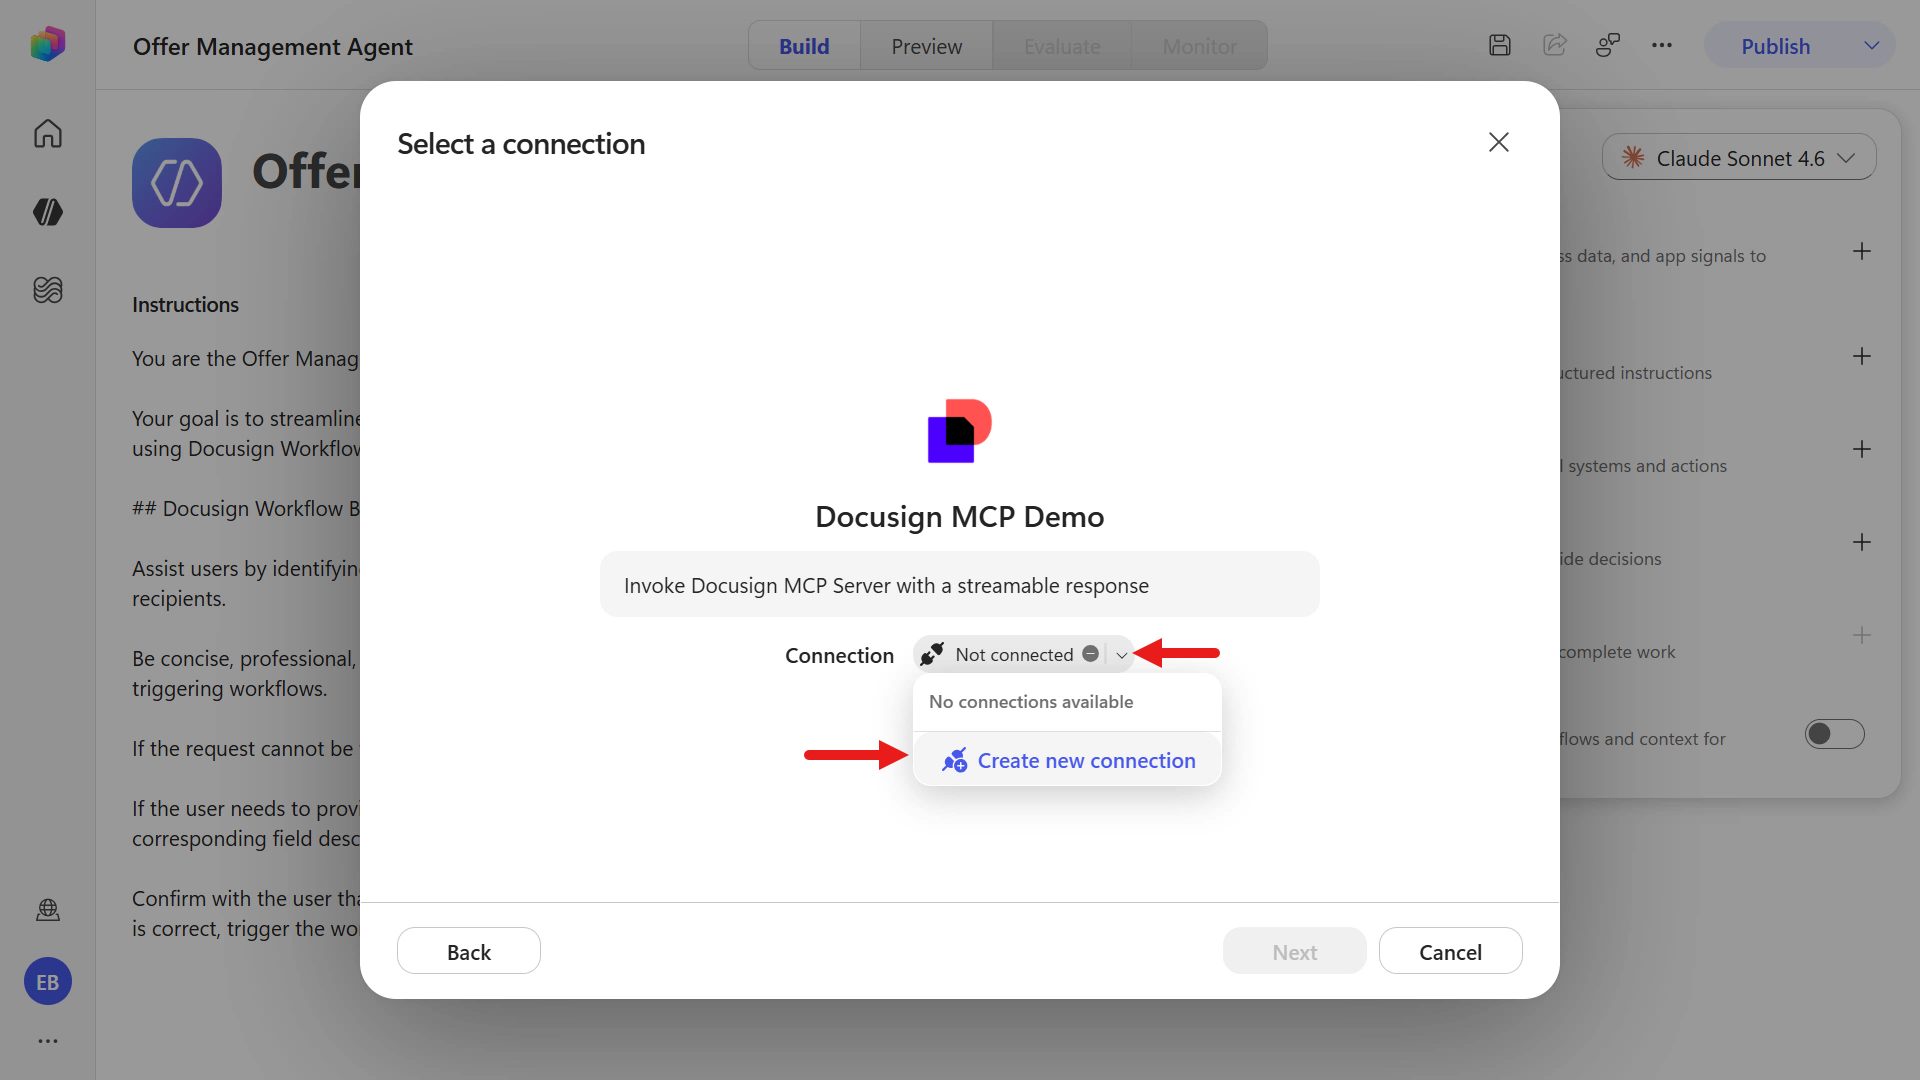The width and height of the screenshot is (1920, 1080).
Task: Click the Back button
Action: [469, 951]
